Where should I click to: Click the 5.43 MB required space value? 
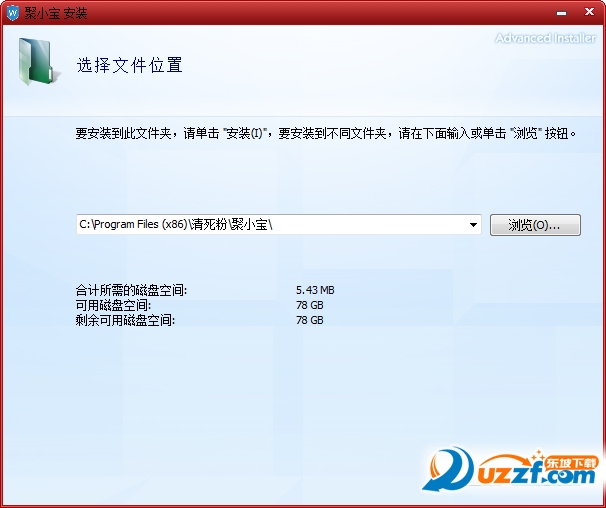click(x=315, y=290)
